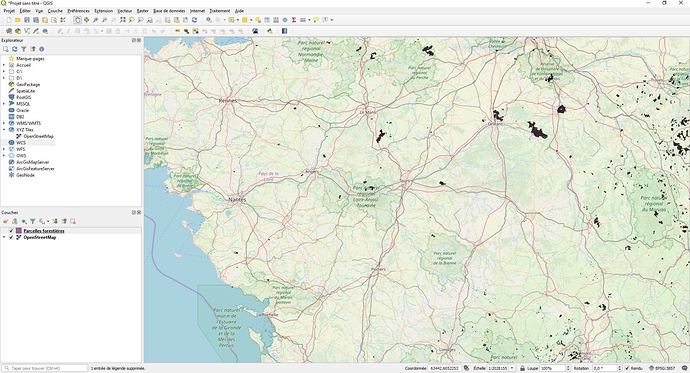The height and width of the screenshot is (373, 690).
Task: Open the Identify Features tool
Action: click(x=209, y=20)
